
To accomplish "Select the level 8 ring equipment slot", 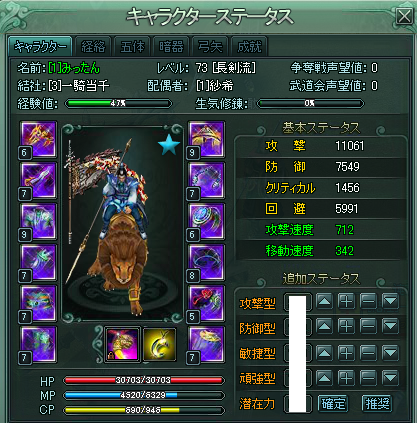I will point(206,262).
